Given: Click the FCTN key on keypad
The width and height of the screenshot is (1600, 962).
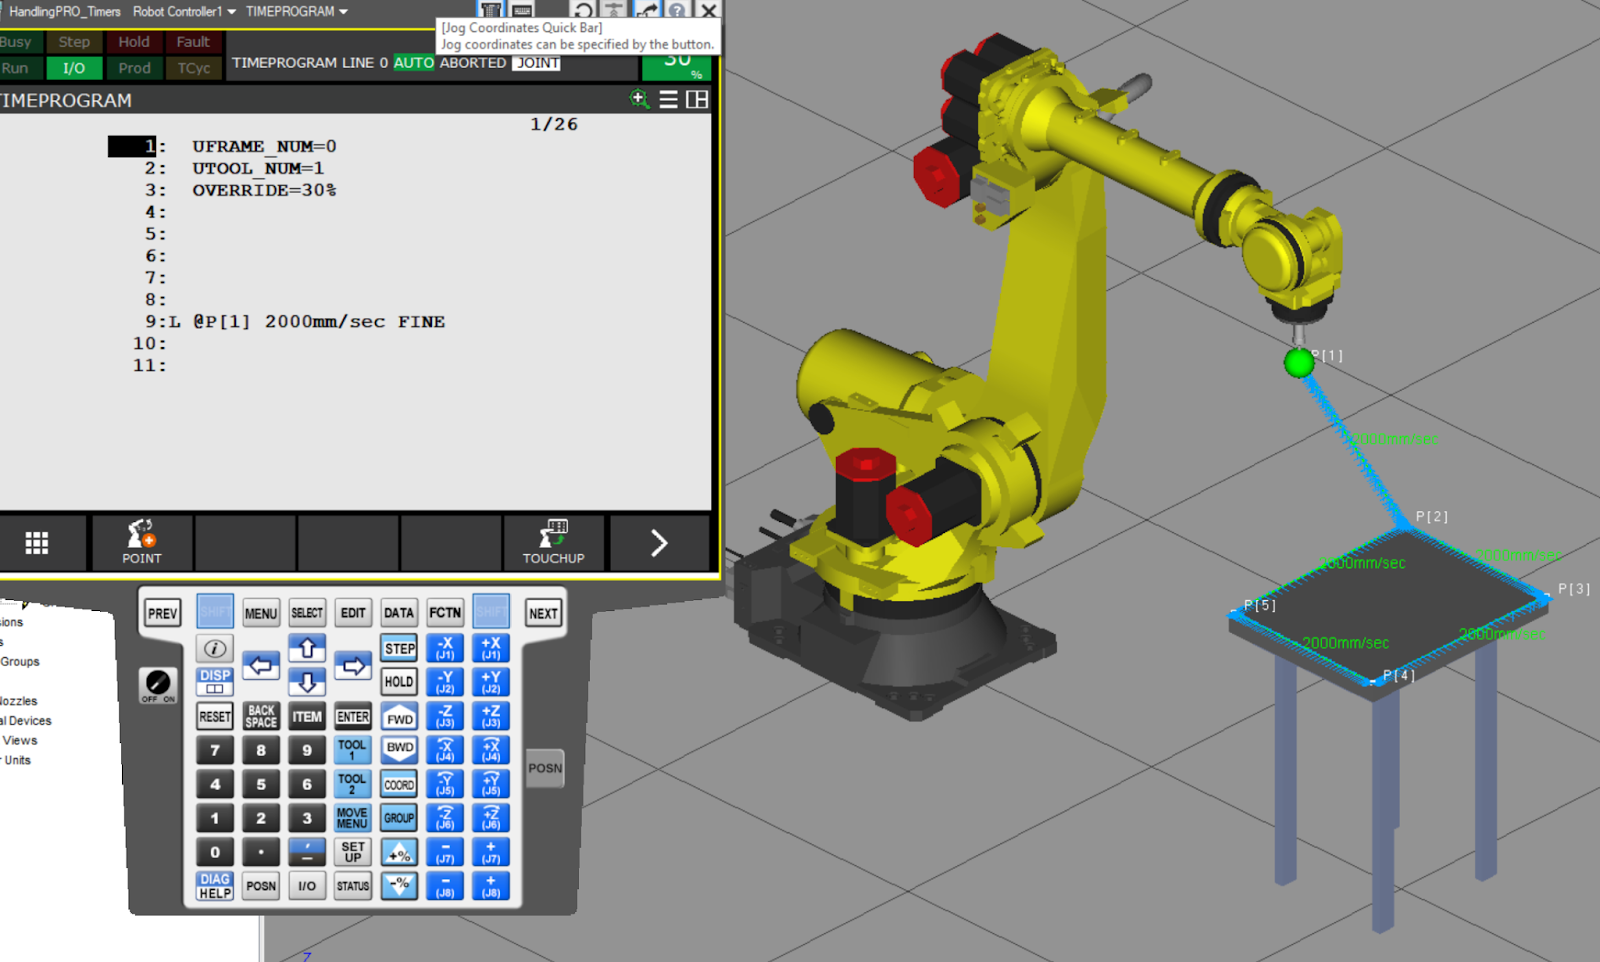Looking at the screenshot, I should pyautogui.click(x=445, y=613).
